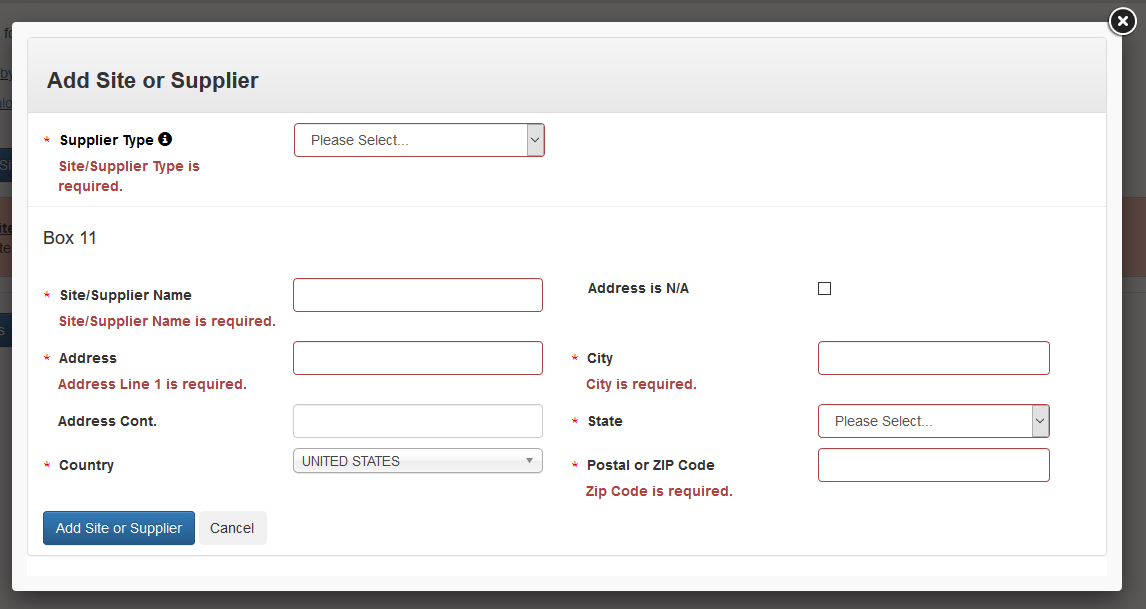Click the State field label

[x=605, y=421]
